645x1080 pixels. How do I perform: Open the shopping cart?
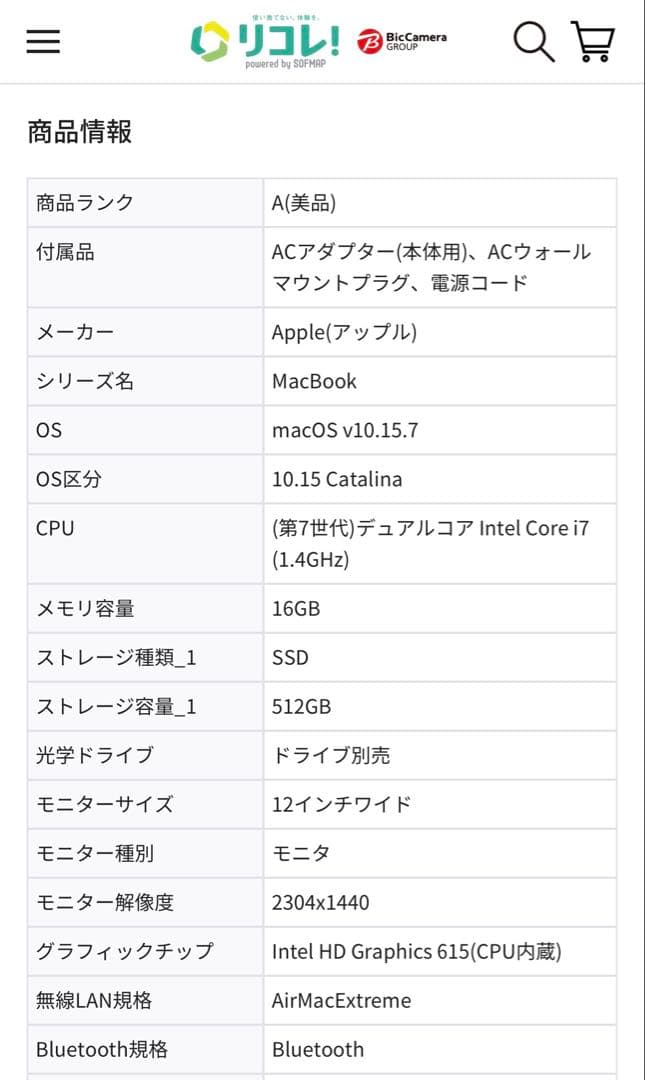(x=592, y=41)
